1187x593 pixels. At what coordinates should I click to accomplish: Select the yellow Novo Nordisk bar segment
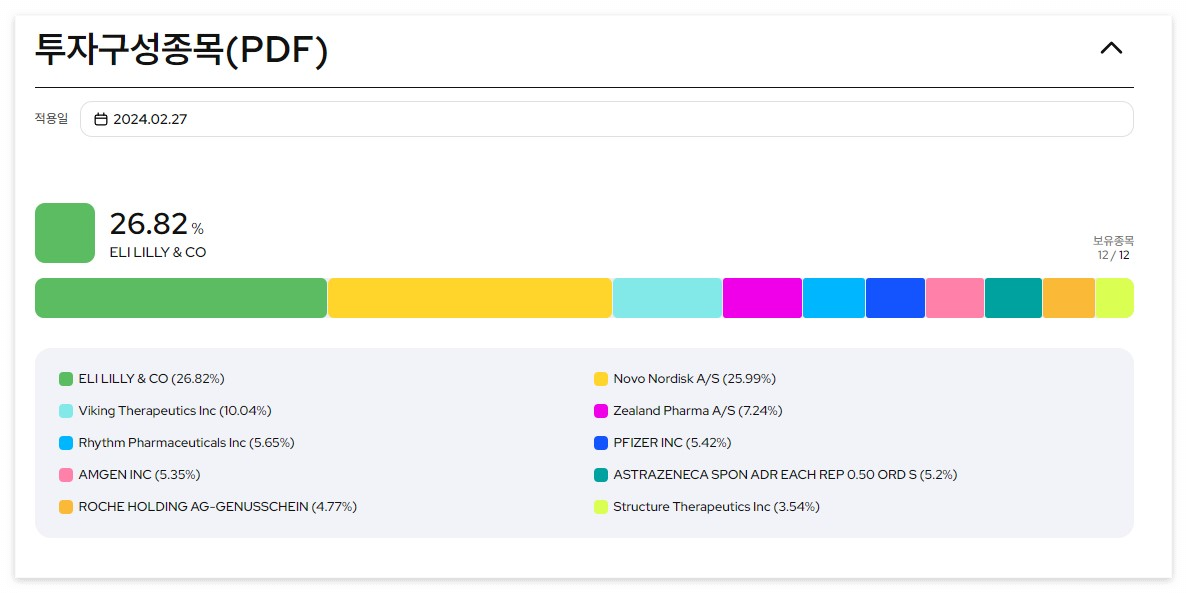pos(469,298)
